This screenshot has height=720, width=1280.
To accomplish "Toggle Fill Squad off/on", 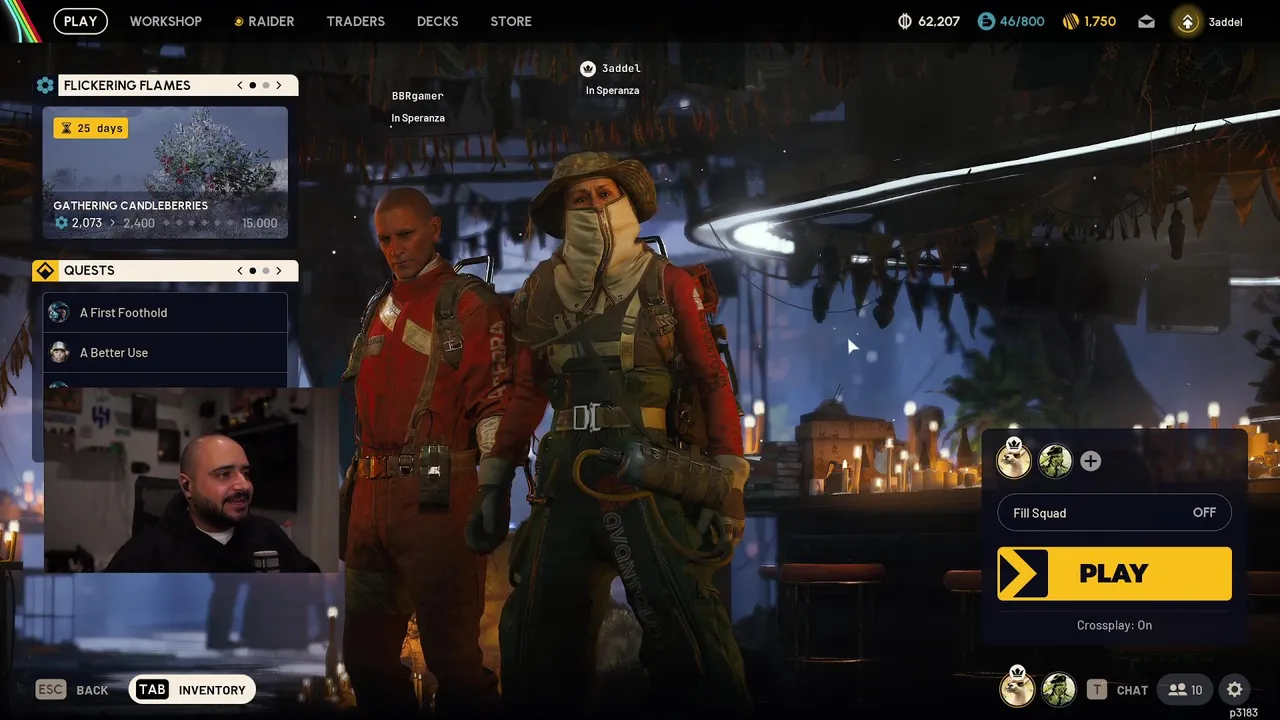I will tap(1114, 513).
